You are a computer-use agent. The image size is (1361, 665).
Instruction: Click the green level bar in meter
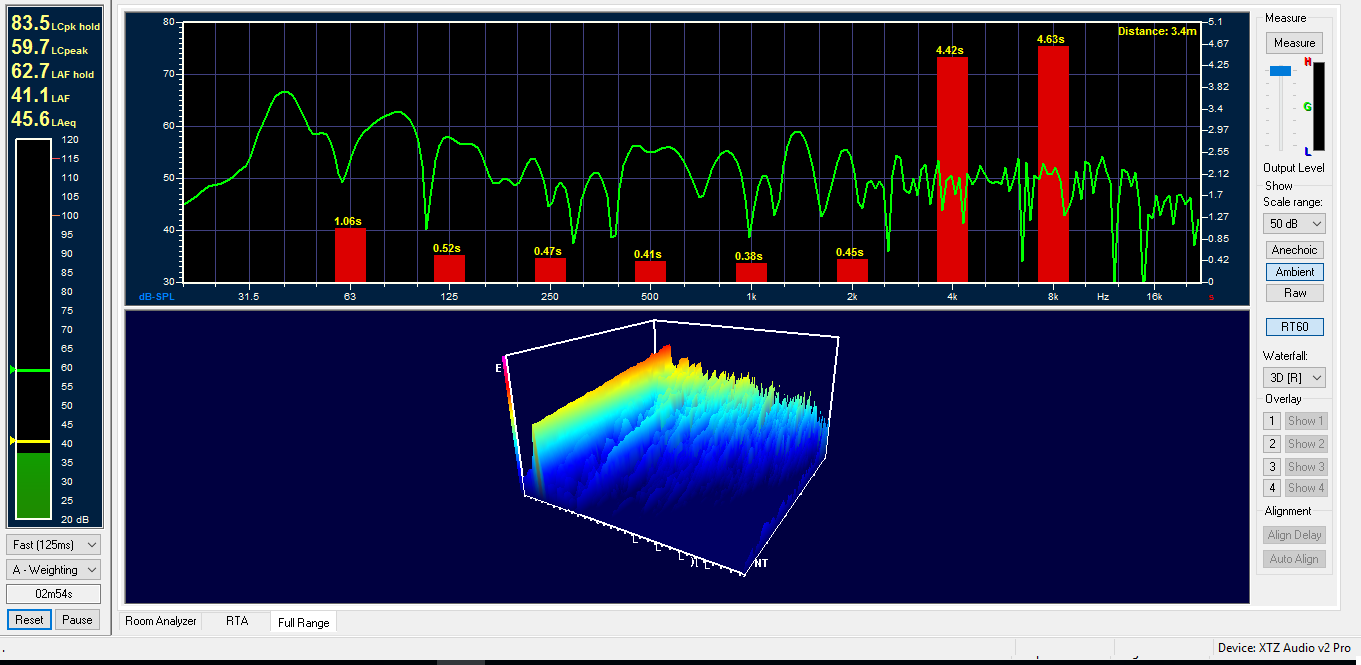point(33,486)
